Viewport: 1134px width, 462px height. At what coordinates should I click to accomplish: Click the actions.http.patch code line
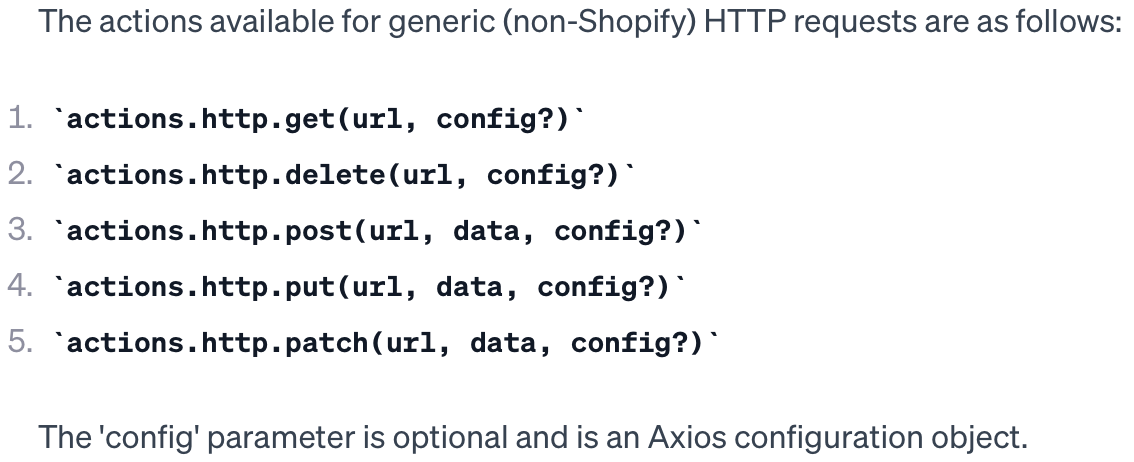click(386, 342)
